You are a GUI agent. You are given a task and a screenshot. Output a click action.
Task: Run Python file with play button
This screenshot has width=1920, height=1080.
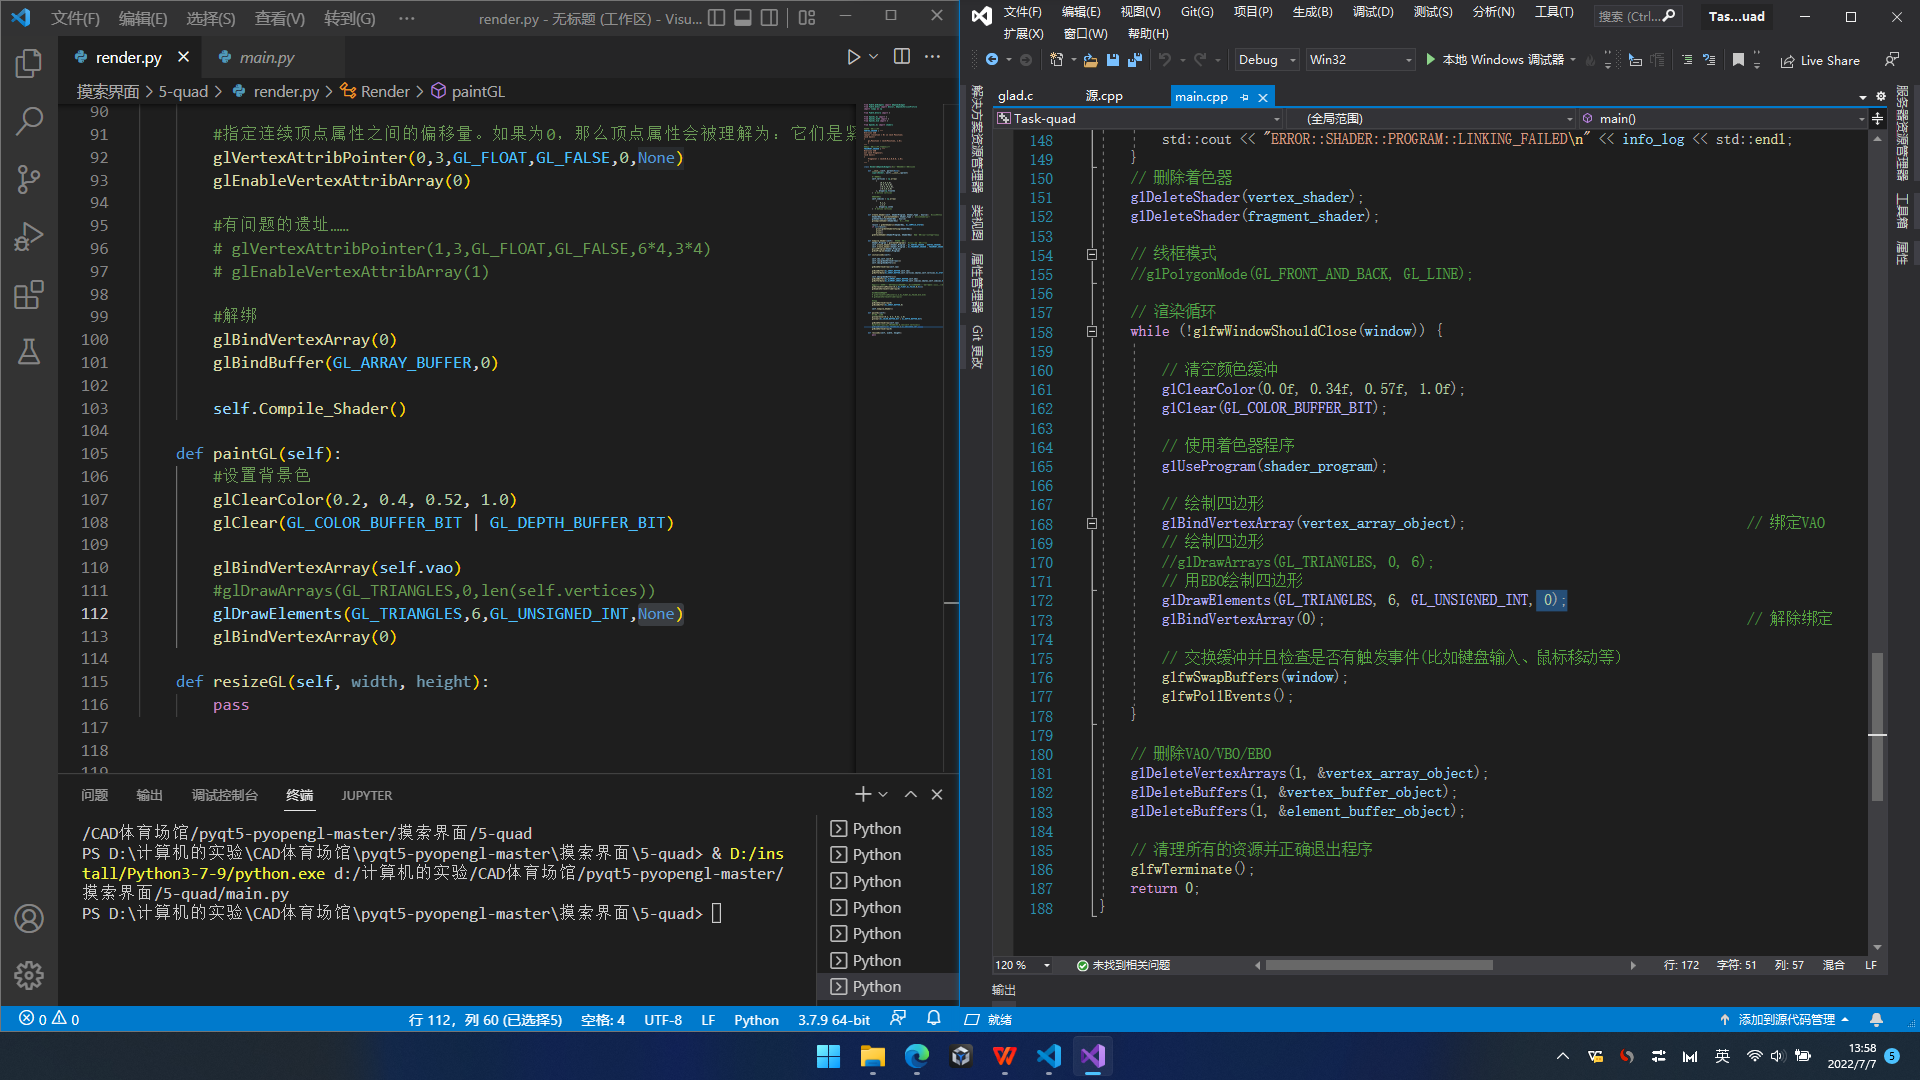853,57
